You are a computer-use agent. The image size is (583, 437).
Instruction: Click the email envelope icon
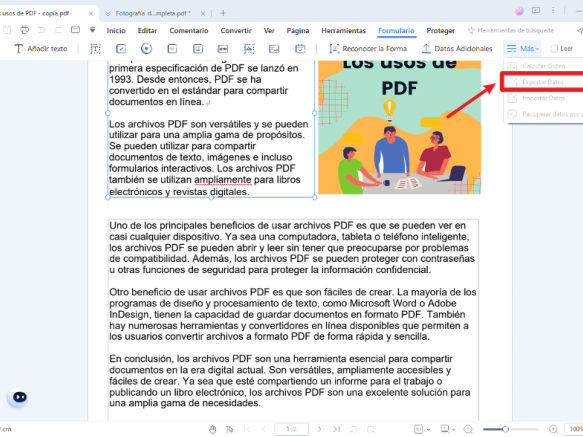click(75, 30)
